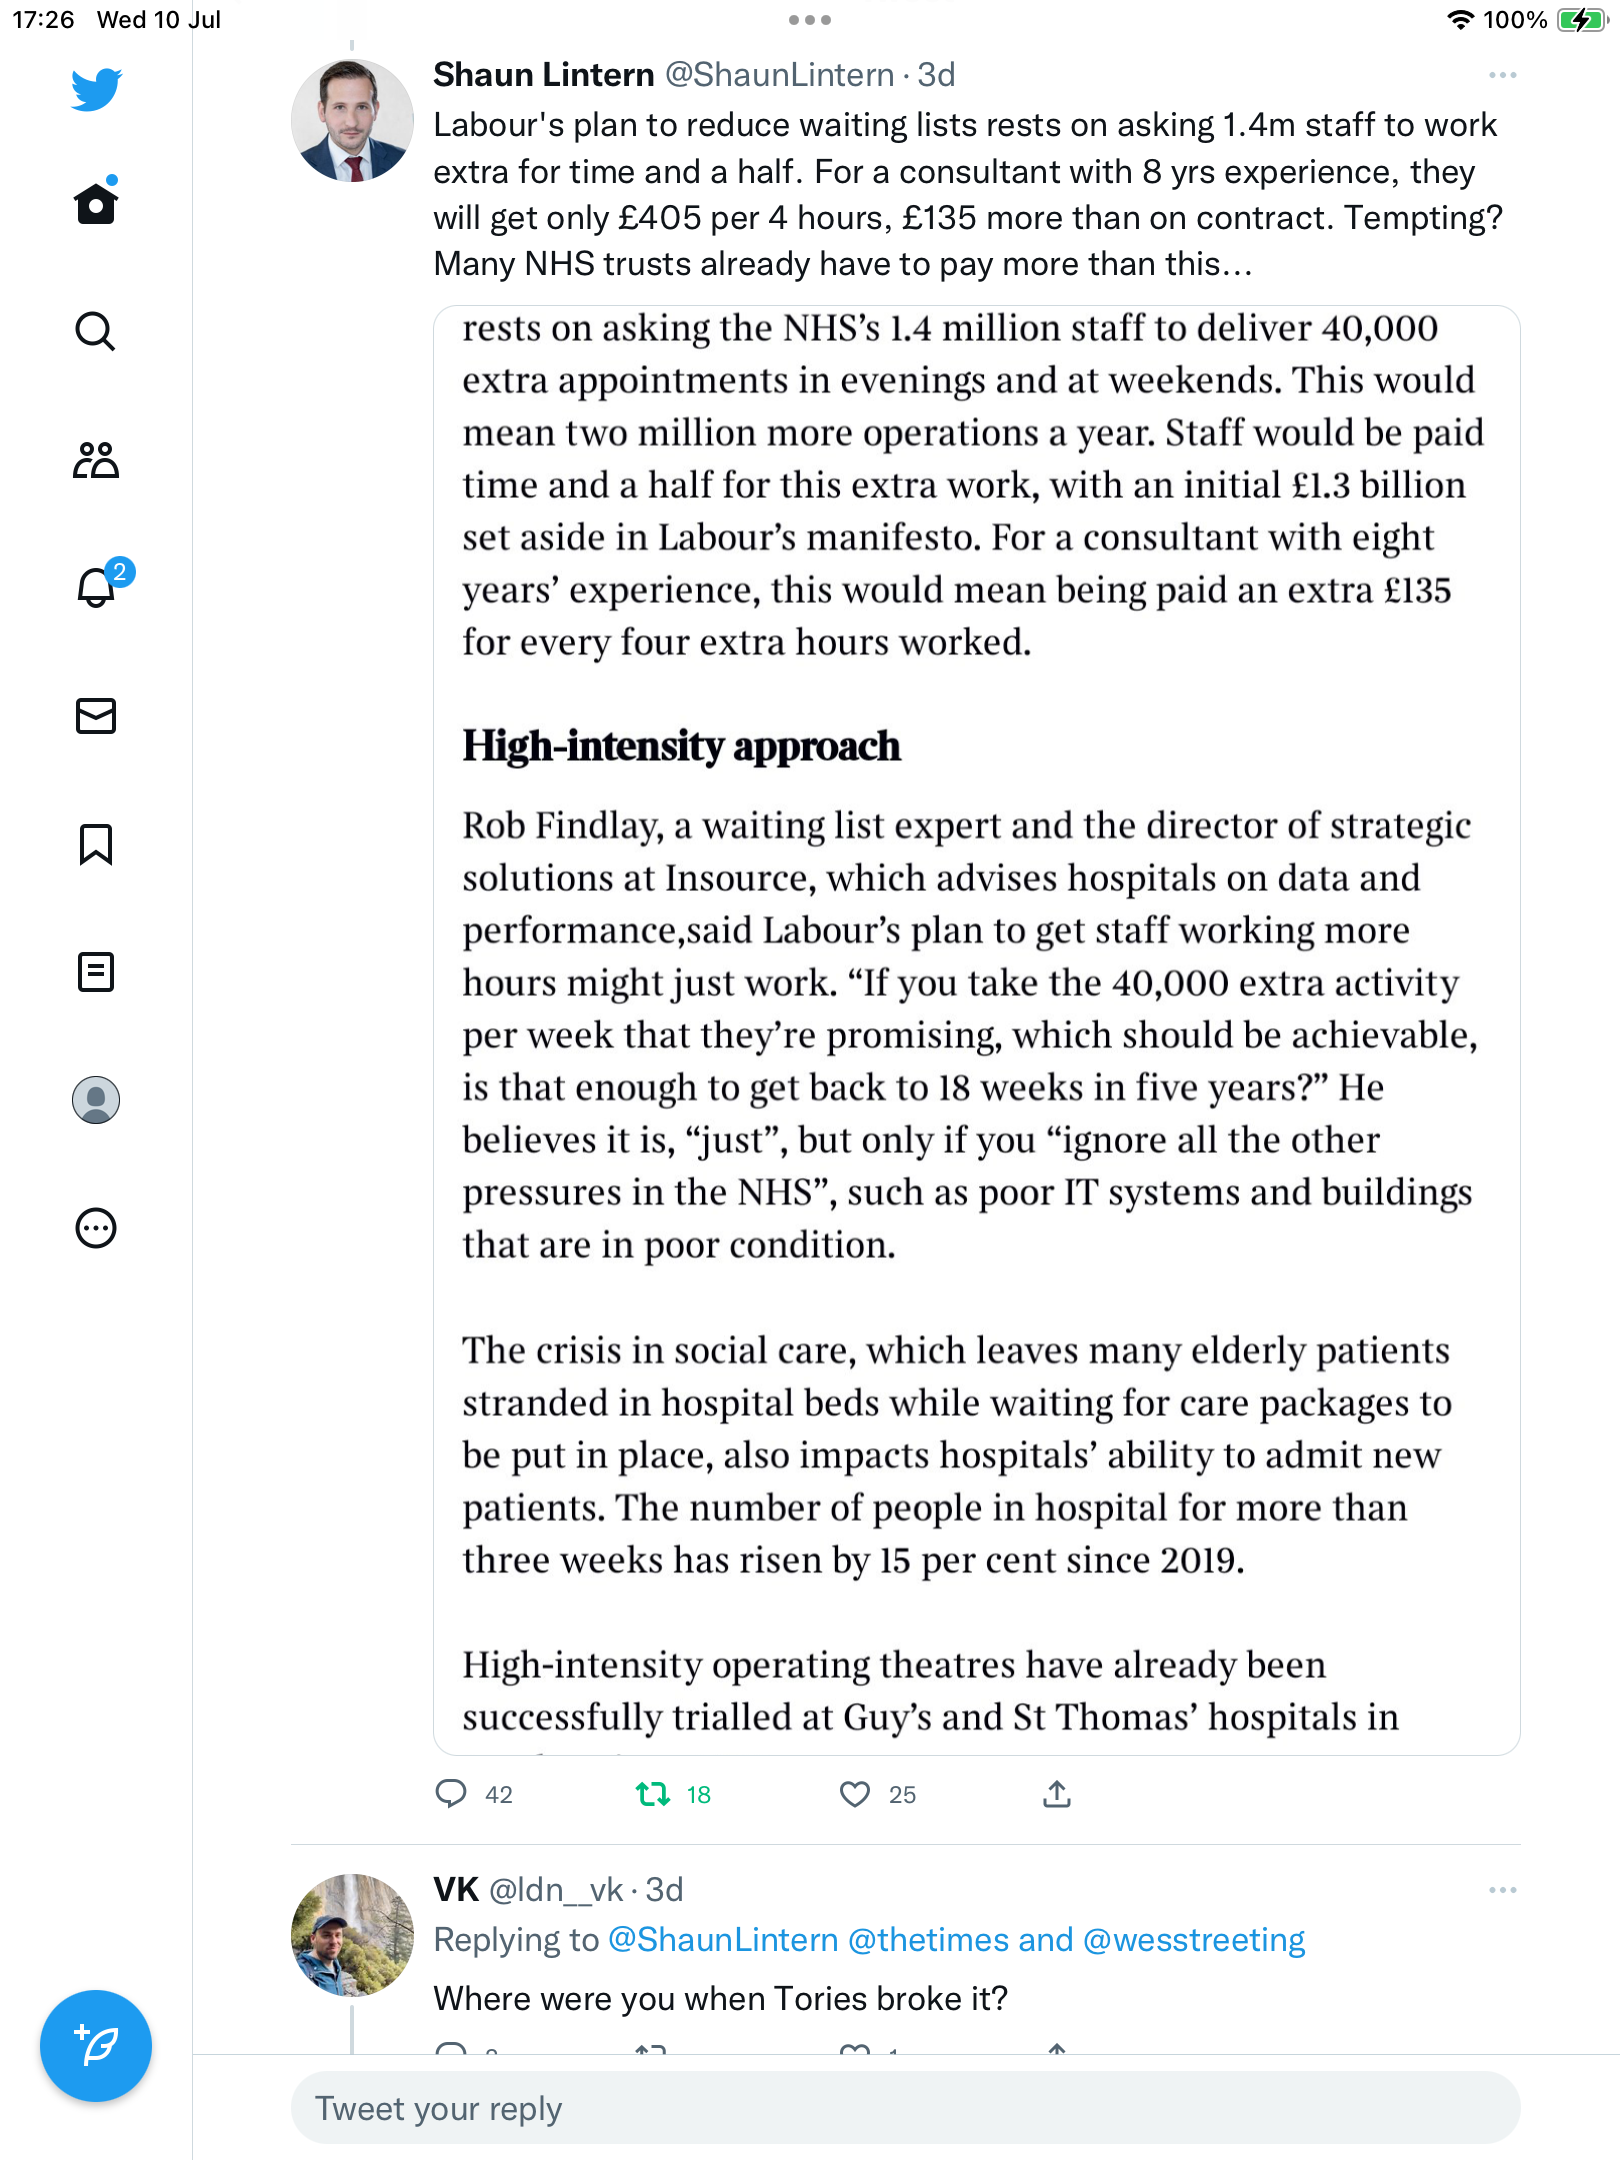Share Shaun Lintern's tweet
Image resolution: width=1620 pixels, height=2160 pixels.
click(x=1057, y=1794)
